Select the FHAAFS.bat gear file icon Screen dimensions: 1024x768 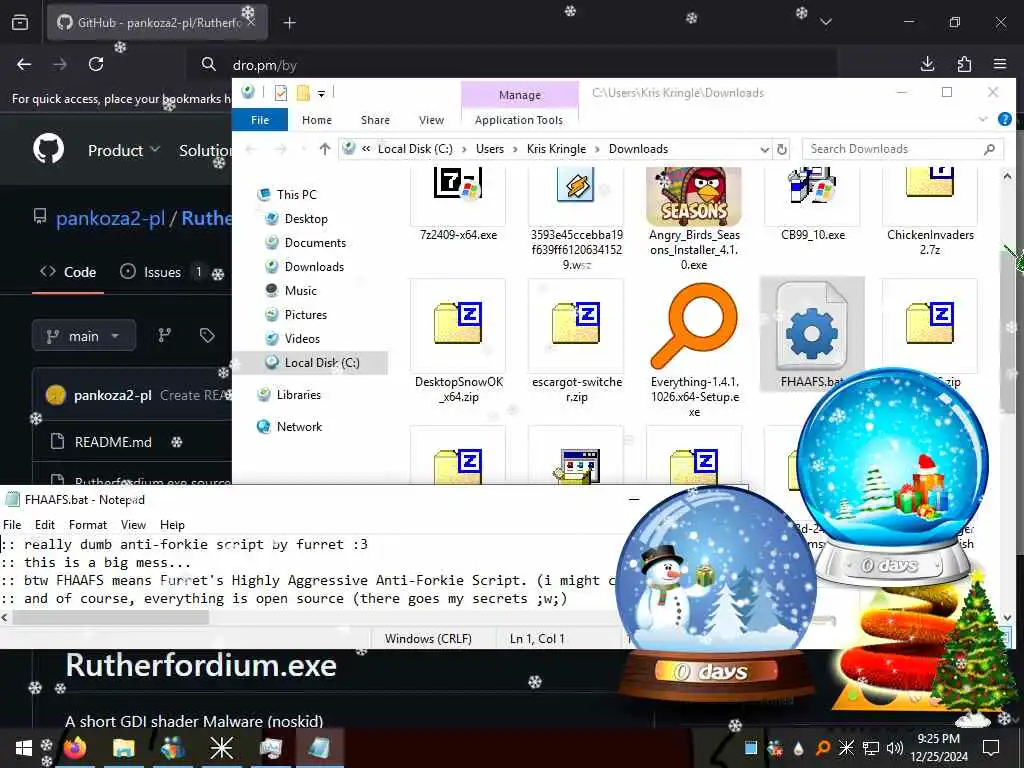[812, 325]
